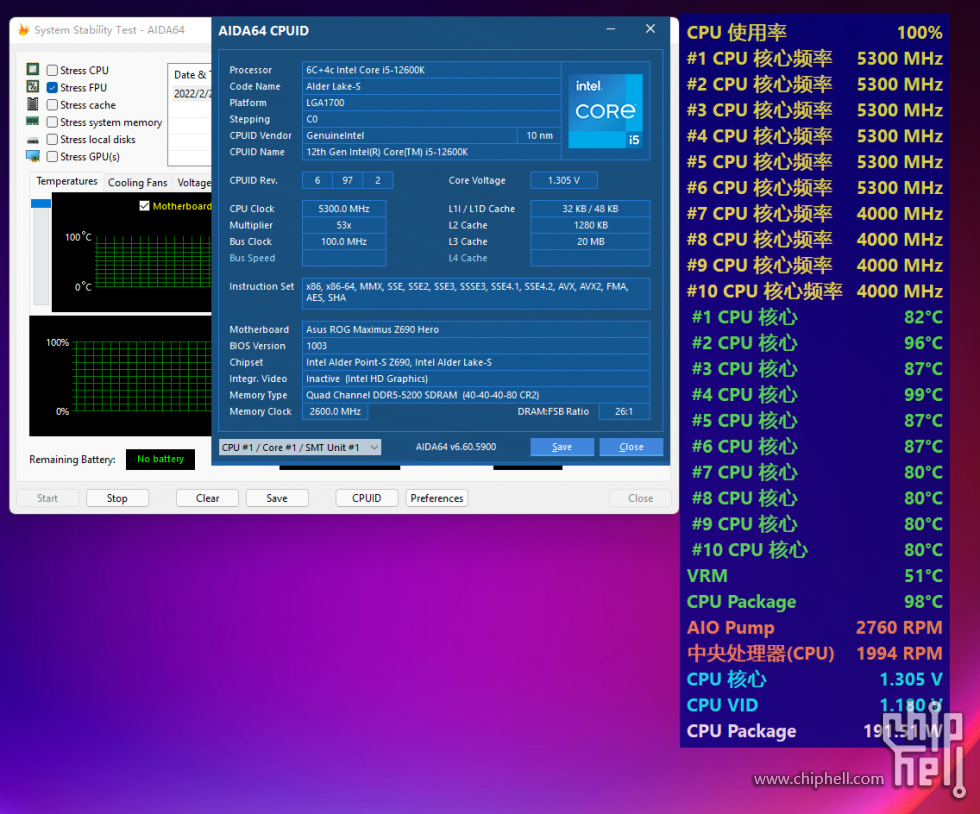Viewport: 980px width, 814px height.
Task: Switch to the Cooling Fans tab
Action: click(x=138, y=183)
